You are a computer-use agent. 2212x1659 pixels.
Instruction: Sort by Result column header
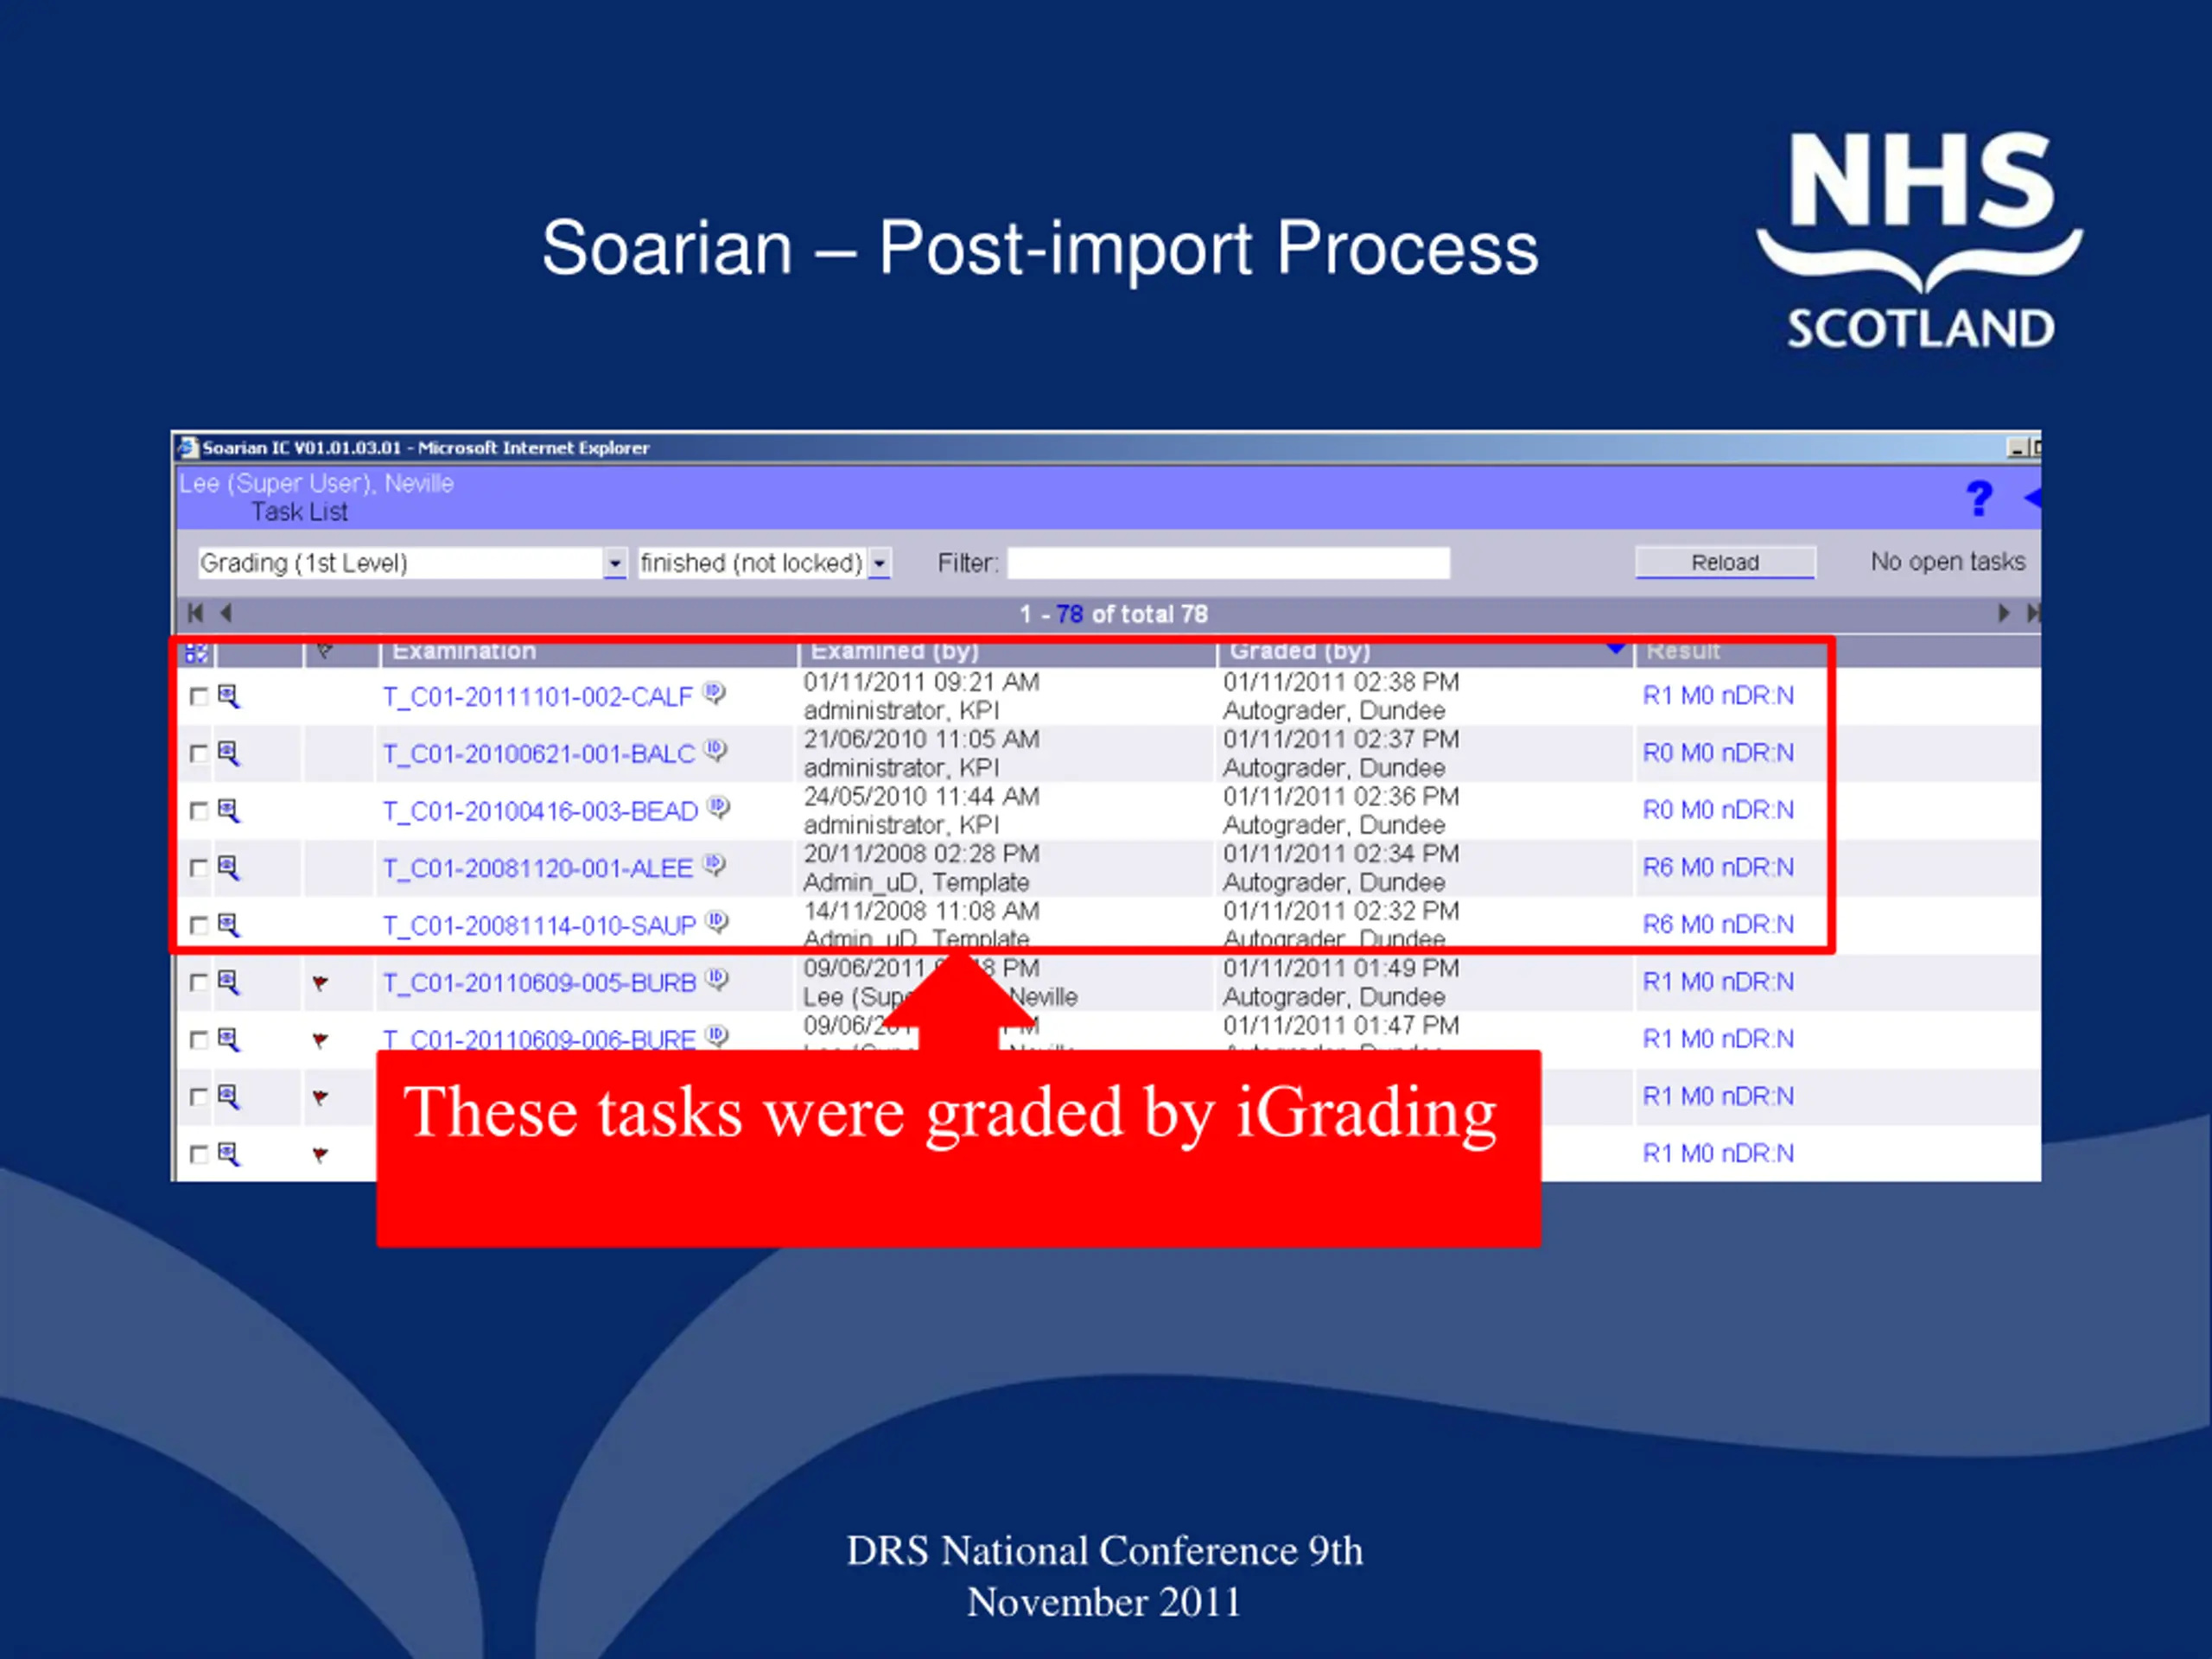(x=1683, y=652)
